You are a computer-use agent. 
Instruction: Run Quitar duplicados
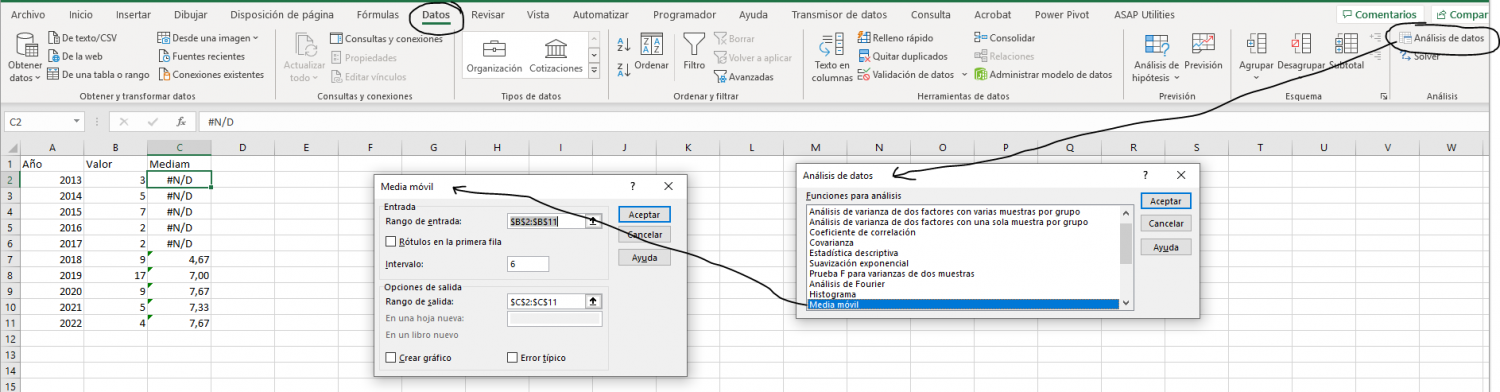[902, 56]
